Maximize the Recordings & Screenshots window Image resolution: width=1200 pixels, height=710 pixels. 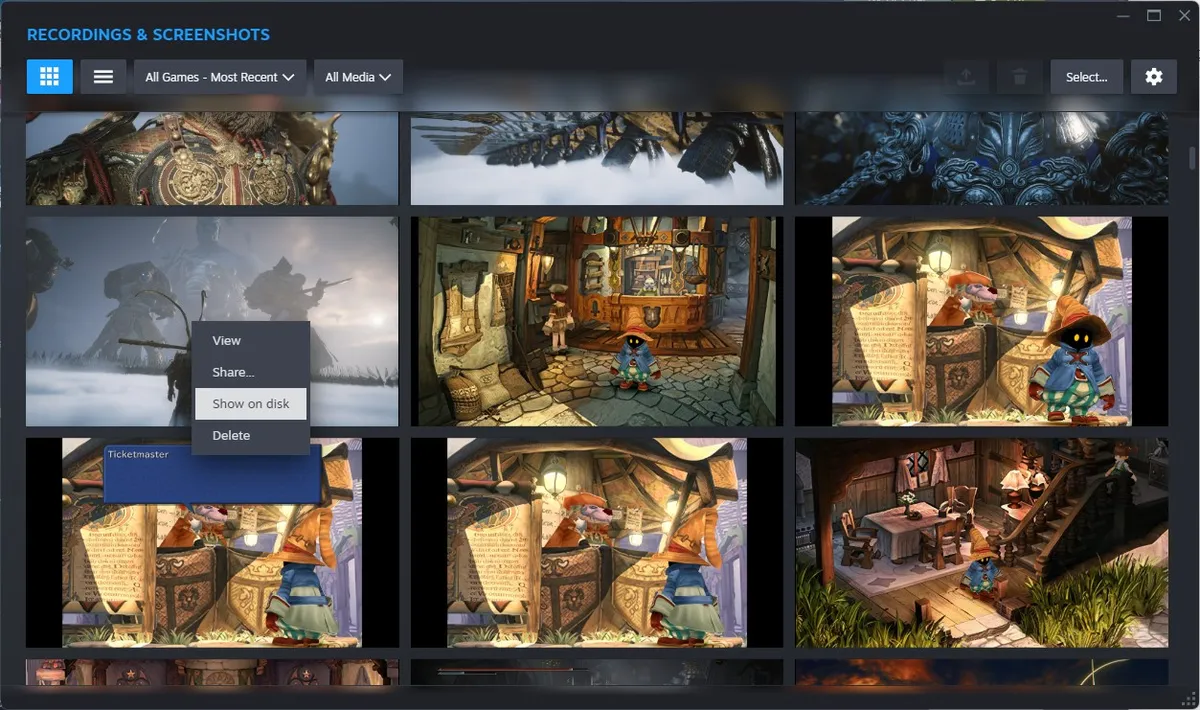point(1154,15)
